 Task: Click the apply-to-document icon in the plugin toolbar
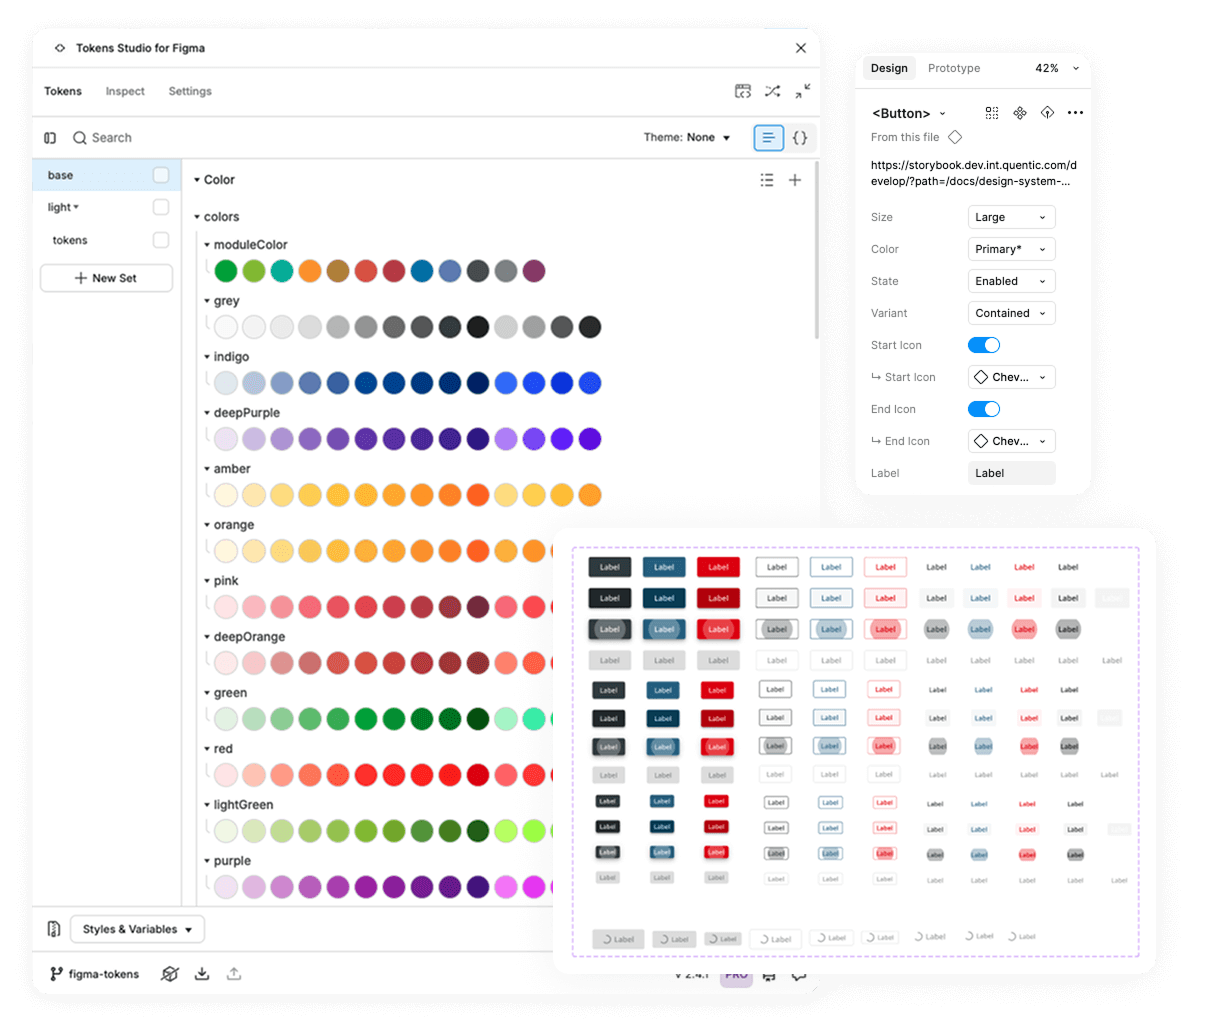743,91
